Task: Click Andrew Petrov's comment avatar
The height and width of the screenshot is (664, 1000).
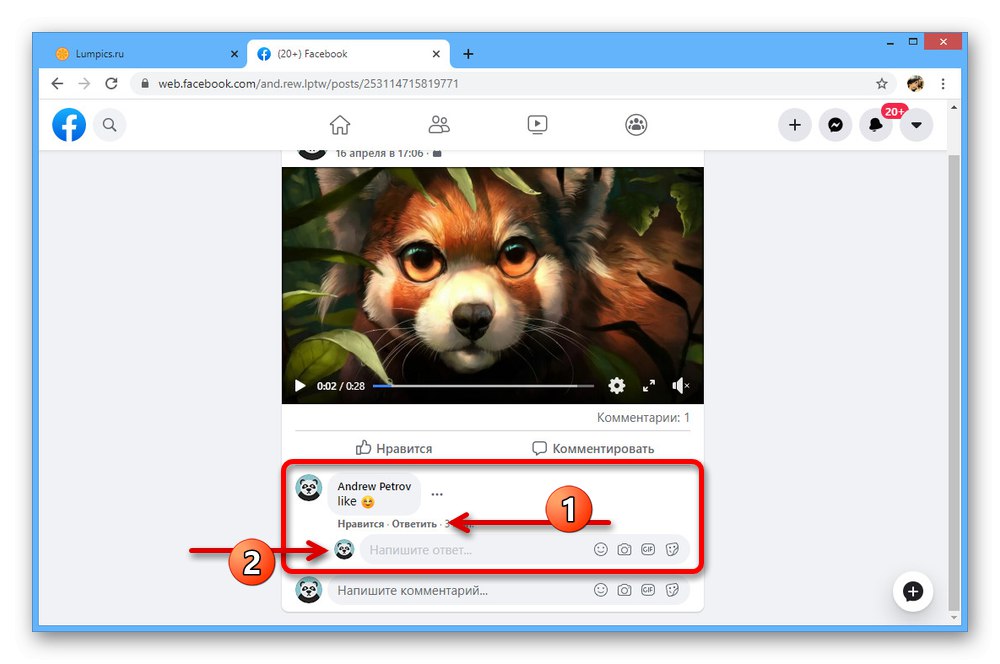Action: coord(309,488)
